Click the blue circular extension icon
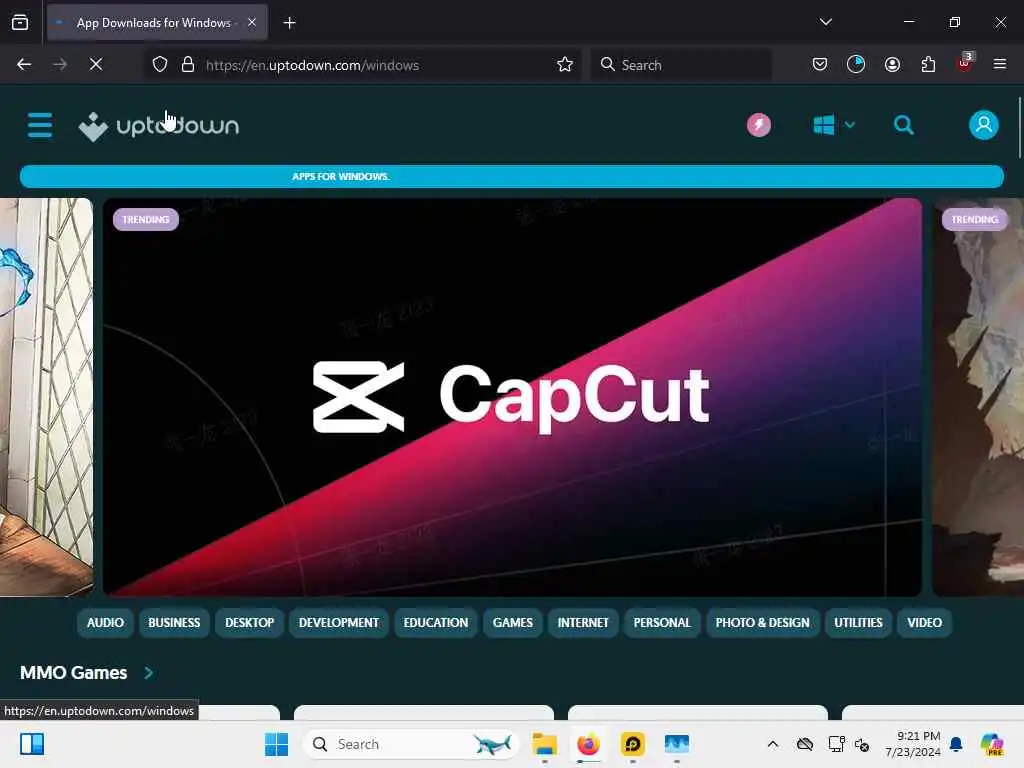This screenshot has height=768, width=1024. 856,64
